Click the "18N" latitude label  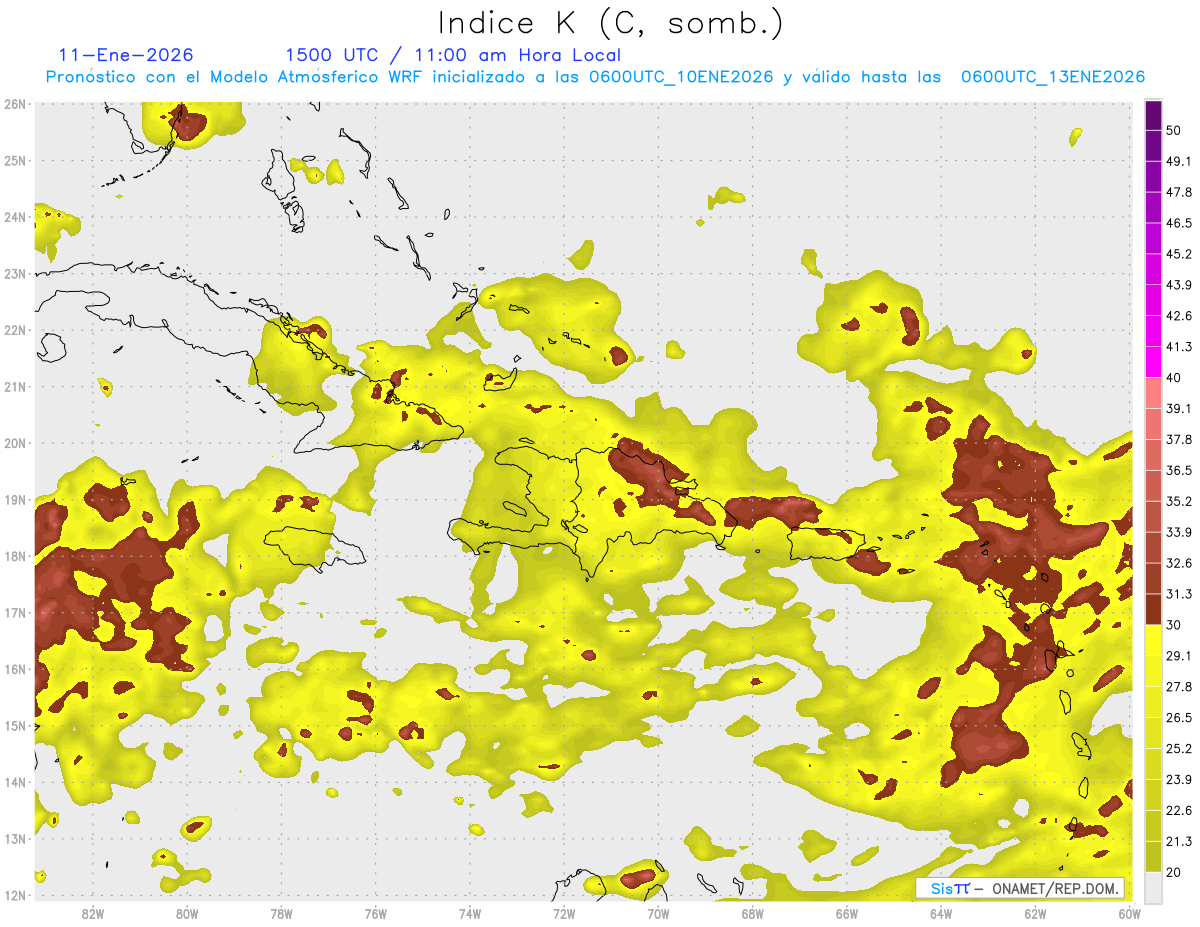point(15,556)
